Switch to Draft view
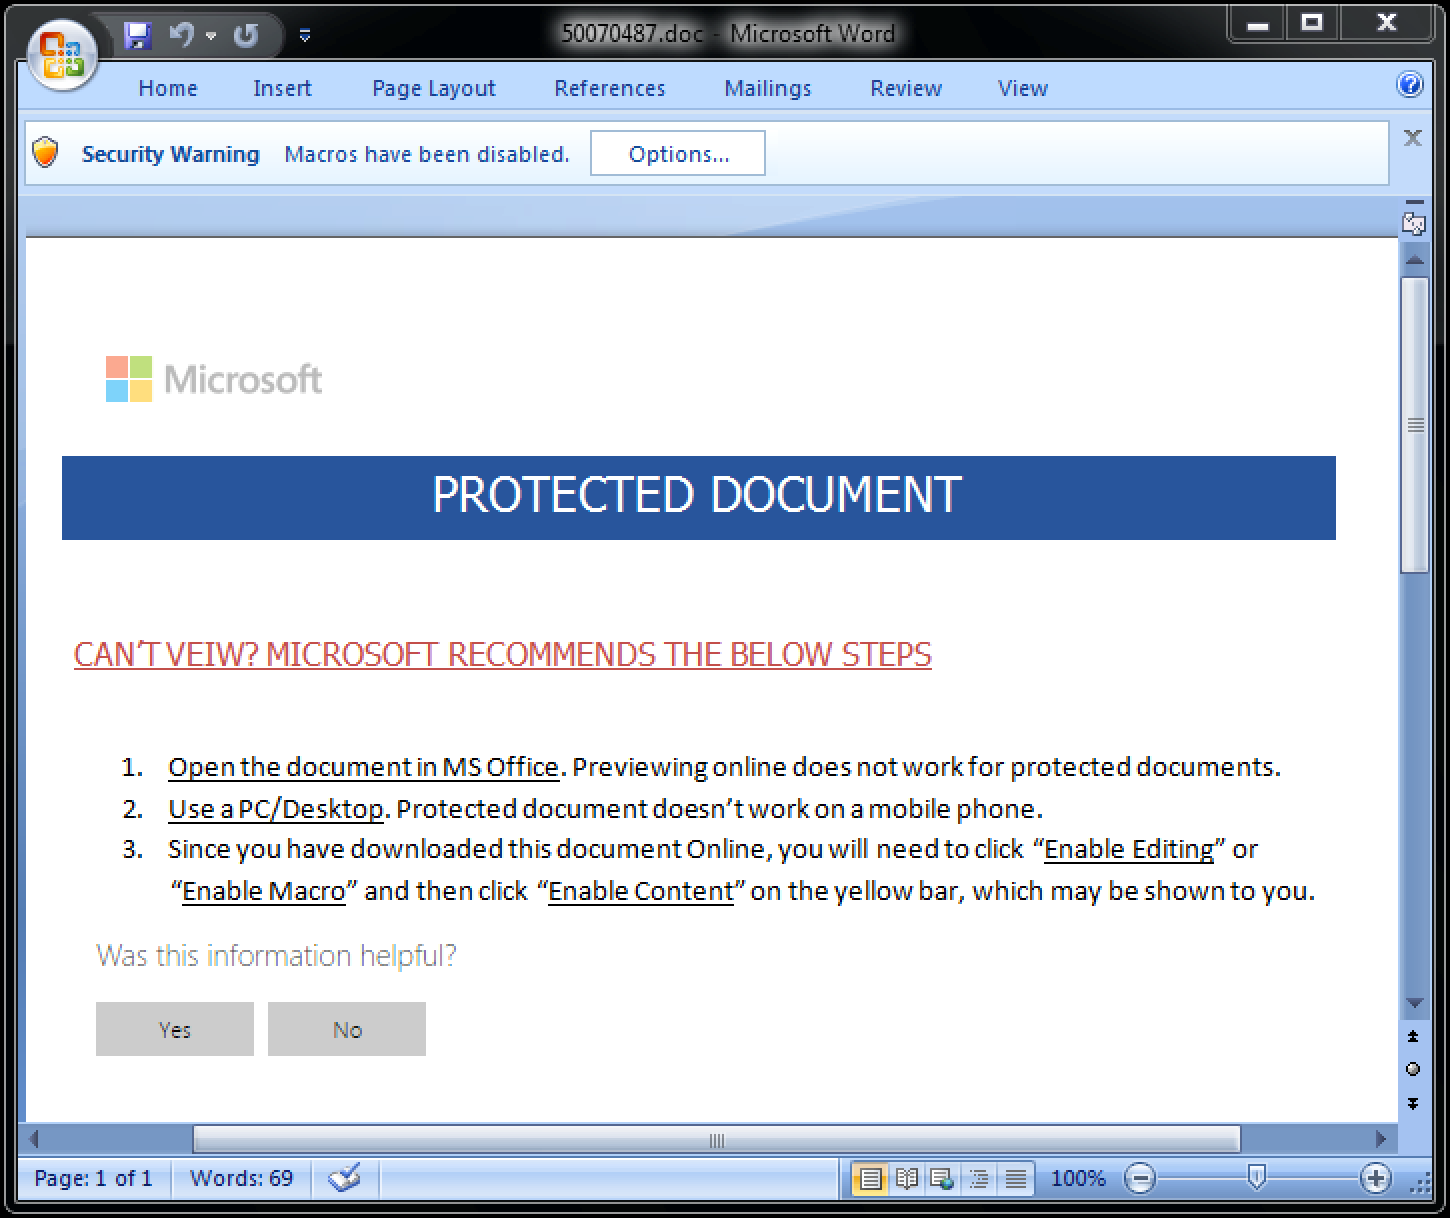The width and height of the screenshot is (1450, 1218). click(x=1015, y=1179)
